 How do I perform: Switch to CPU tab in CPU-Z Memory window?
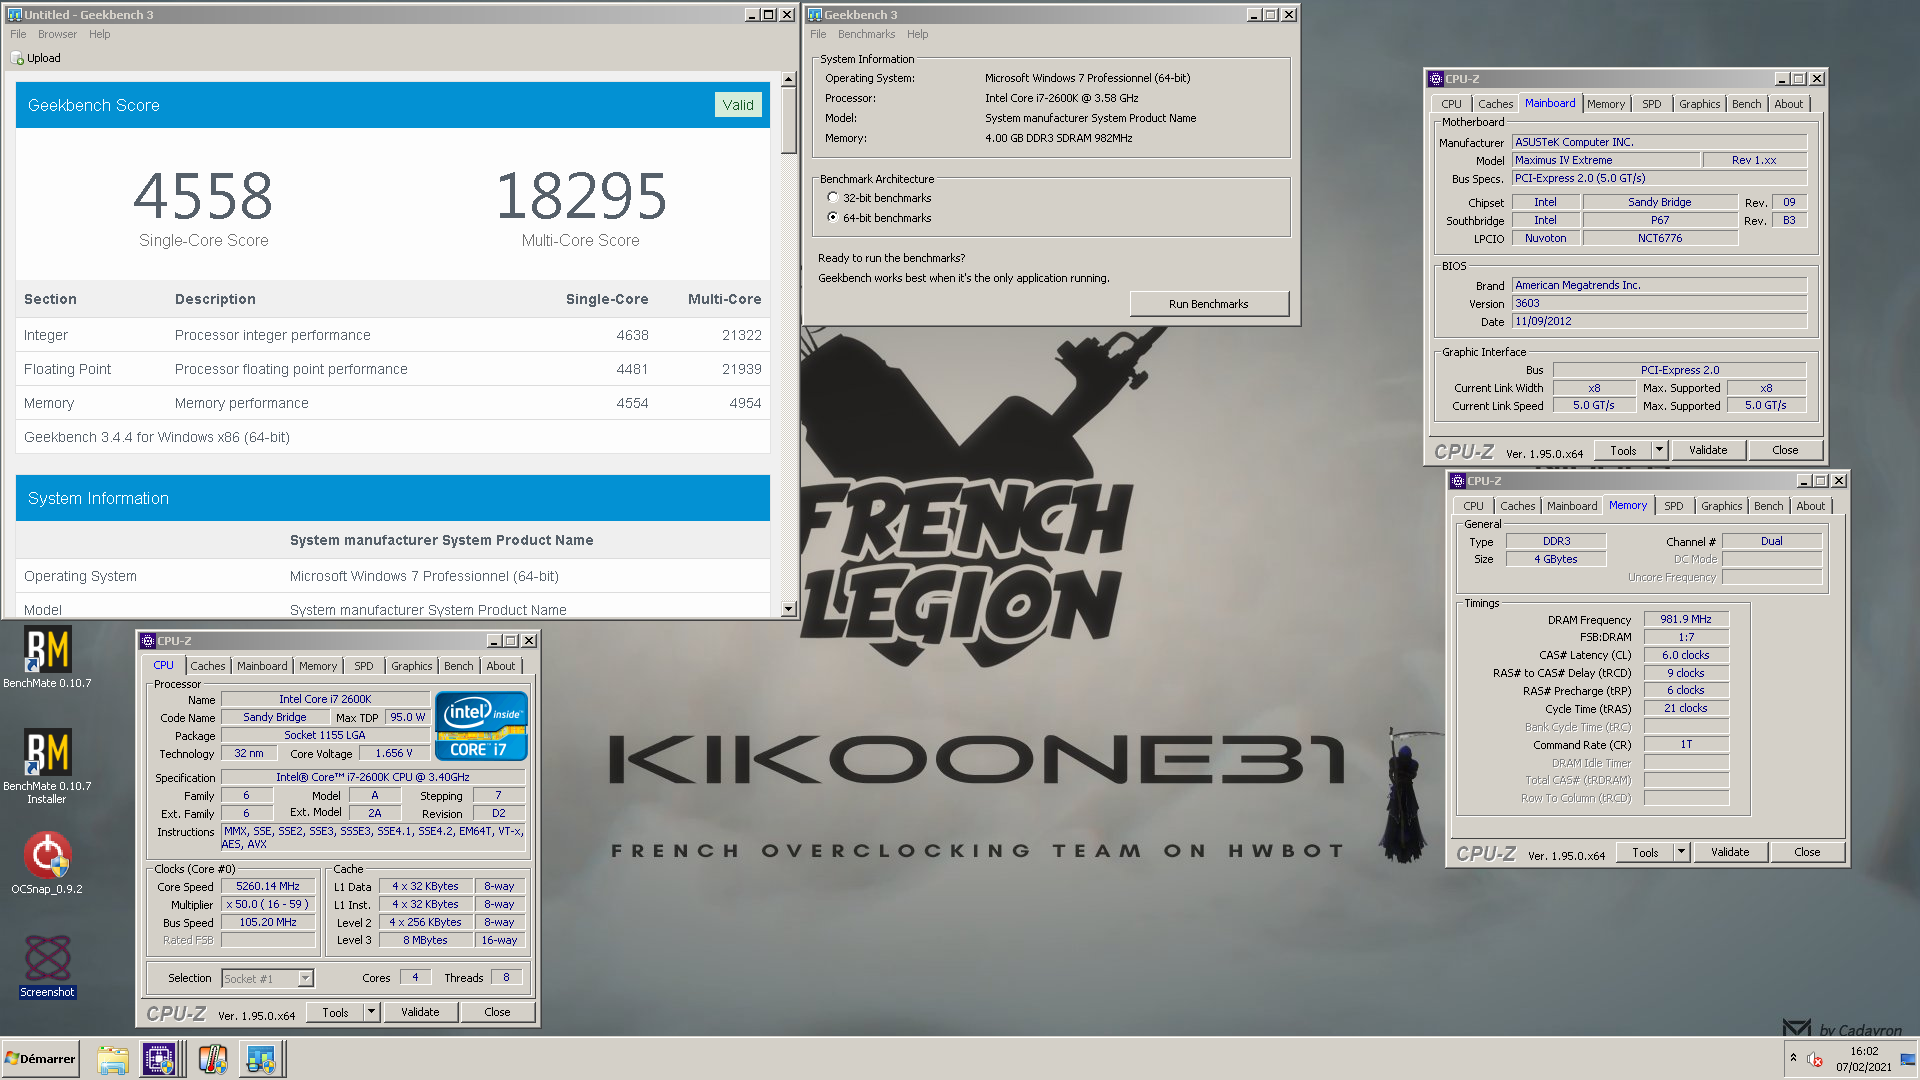click(1473, 506)
